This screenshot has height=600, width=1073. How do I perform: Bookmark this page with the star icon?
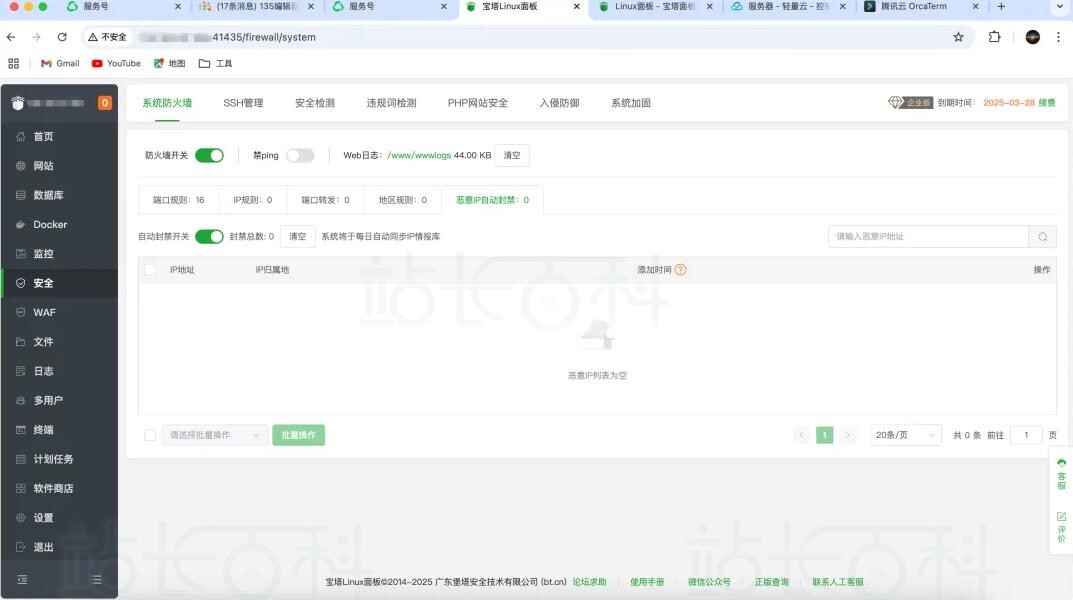tap(958, 37)
